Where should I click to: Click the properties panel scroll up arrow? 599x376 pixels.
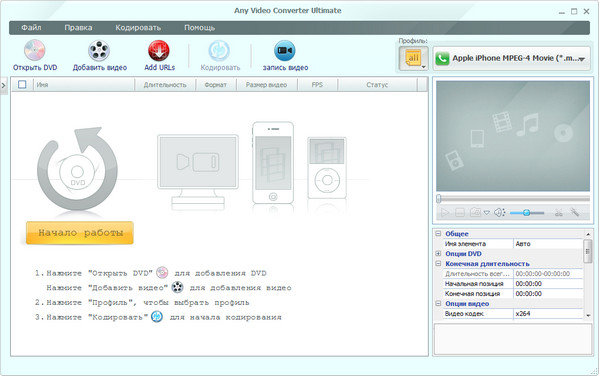(x=588, y=234)
